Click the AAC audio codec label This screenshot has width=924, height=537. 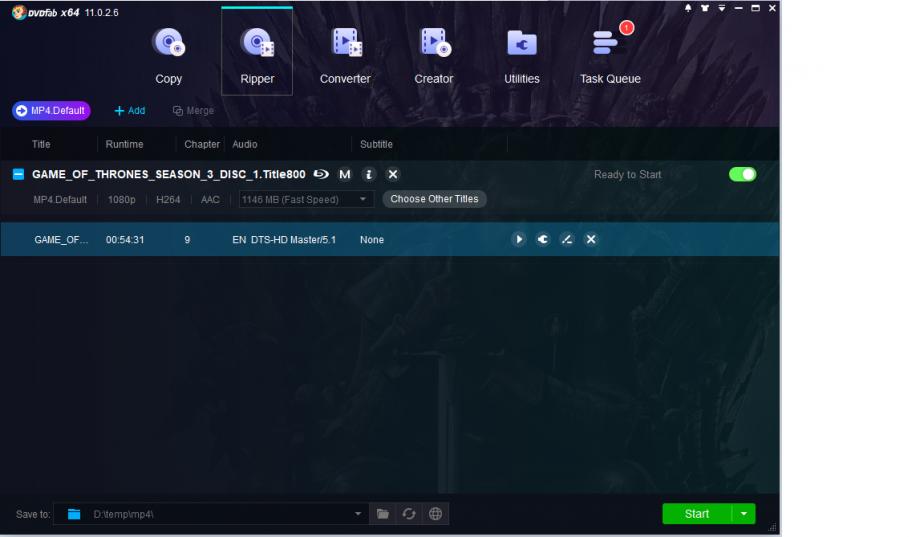point(210,199)
